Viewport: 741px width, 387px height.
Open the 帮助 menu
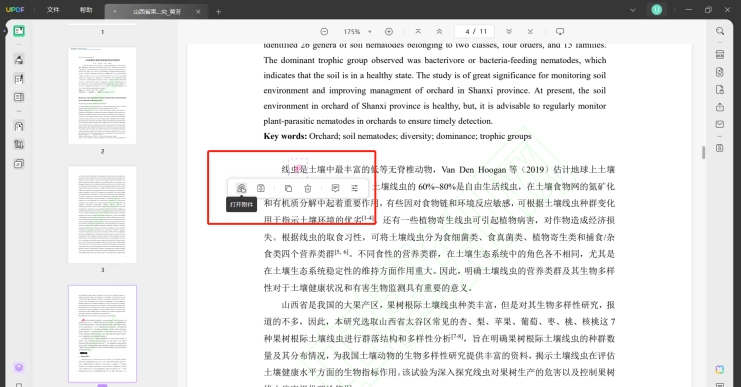click(x=86, y=10)
